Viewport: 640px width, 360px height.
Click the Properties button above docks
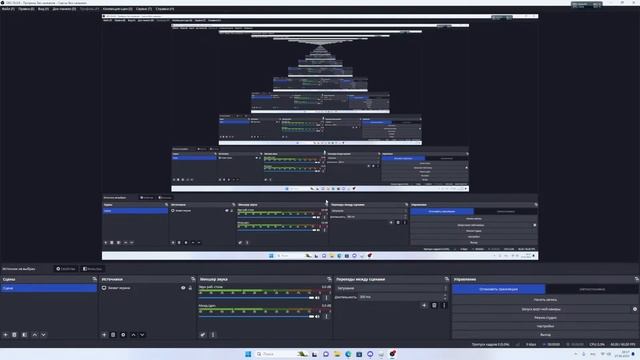pyautogui.click(x=66, y=269)
